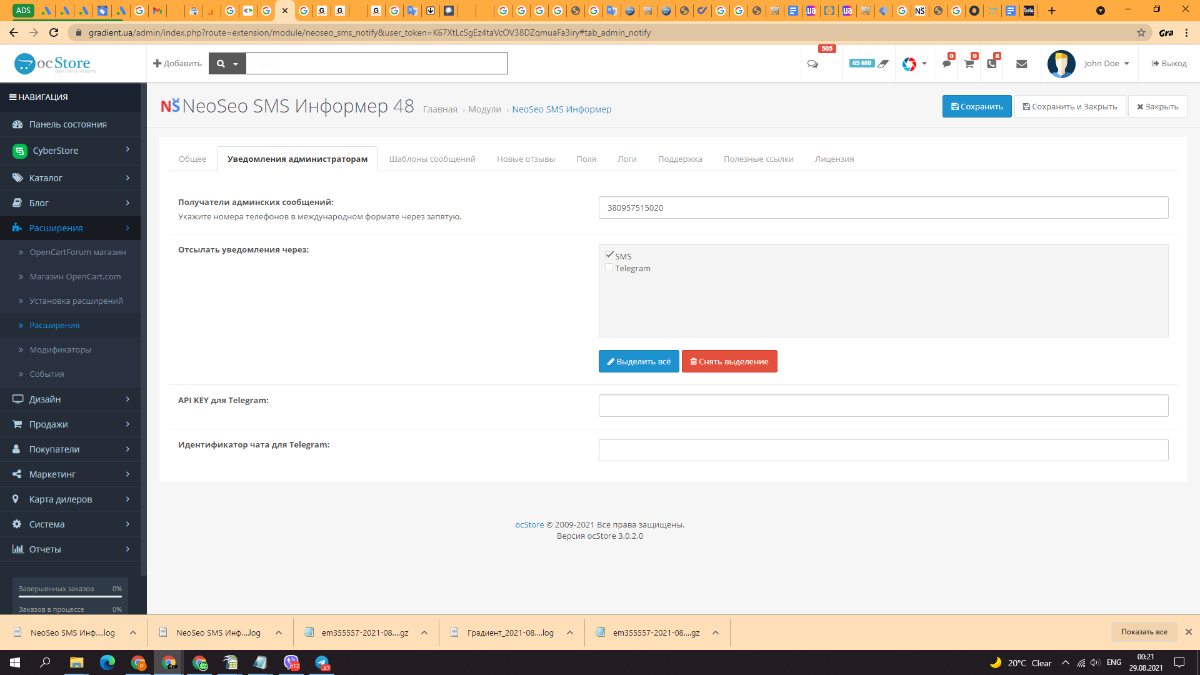Viewport: 1200px width, 675px height.
Task: Click the Закрыть button
Action: click(x=1158, y=106)
